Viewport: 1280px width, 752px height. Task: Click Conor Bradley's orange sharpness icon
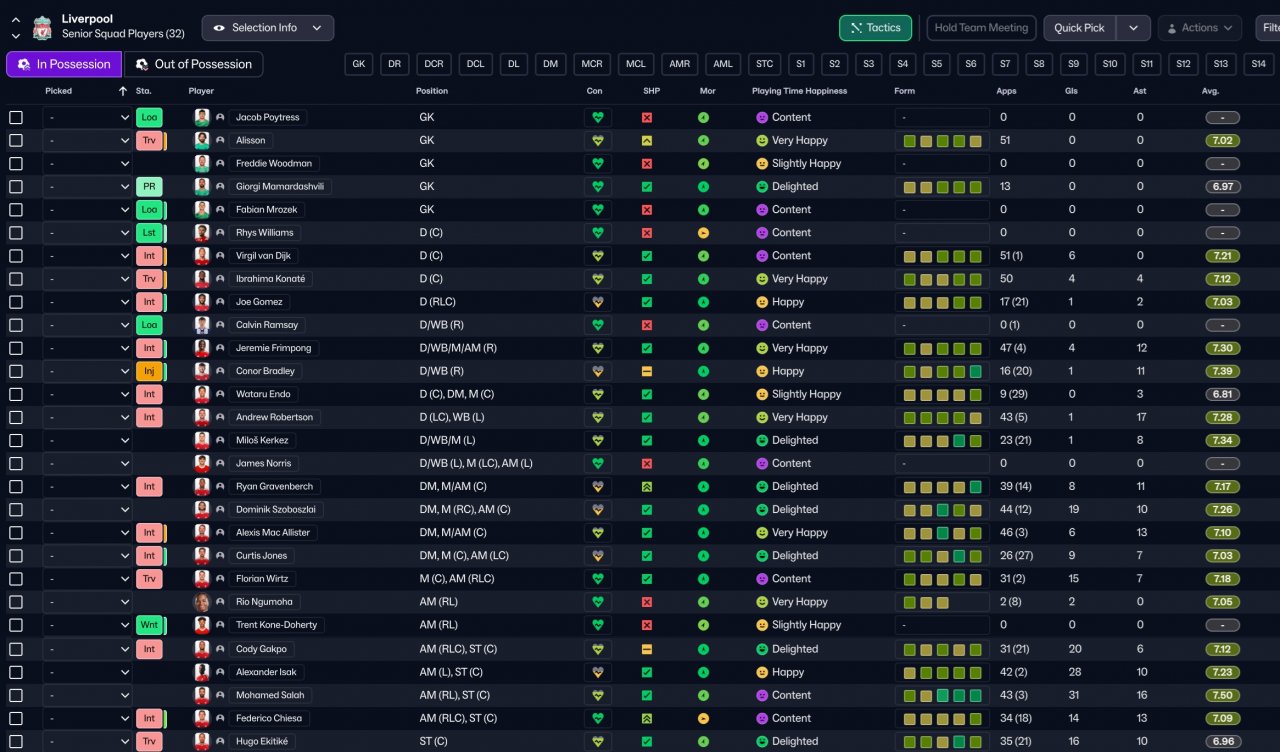click(x=647, y=371)
